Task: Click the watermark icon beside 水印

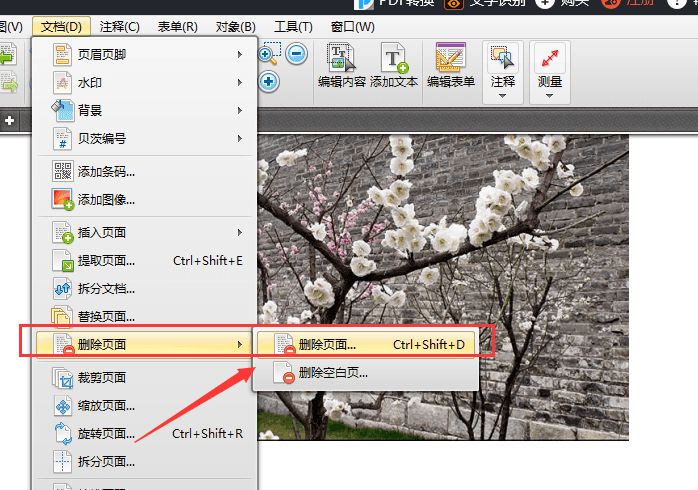Action: pyautogui.click(x=62, y=82)
